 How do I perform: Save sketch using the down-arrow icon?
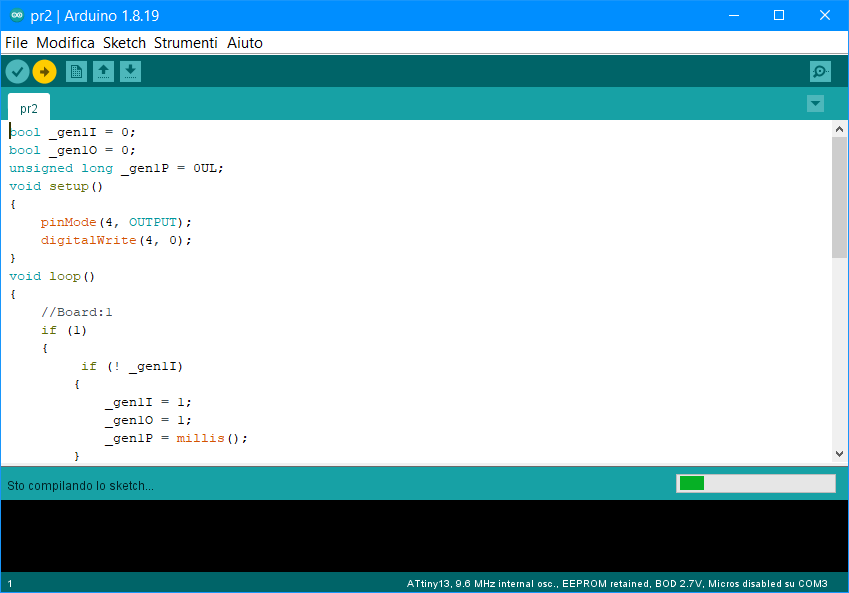pyautogui.click(x=130, y=71)
